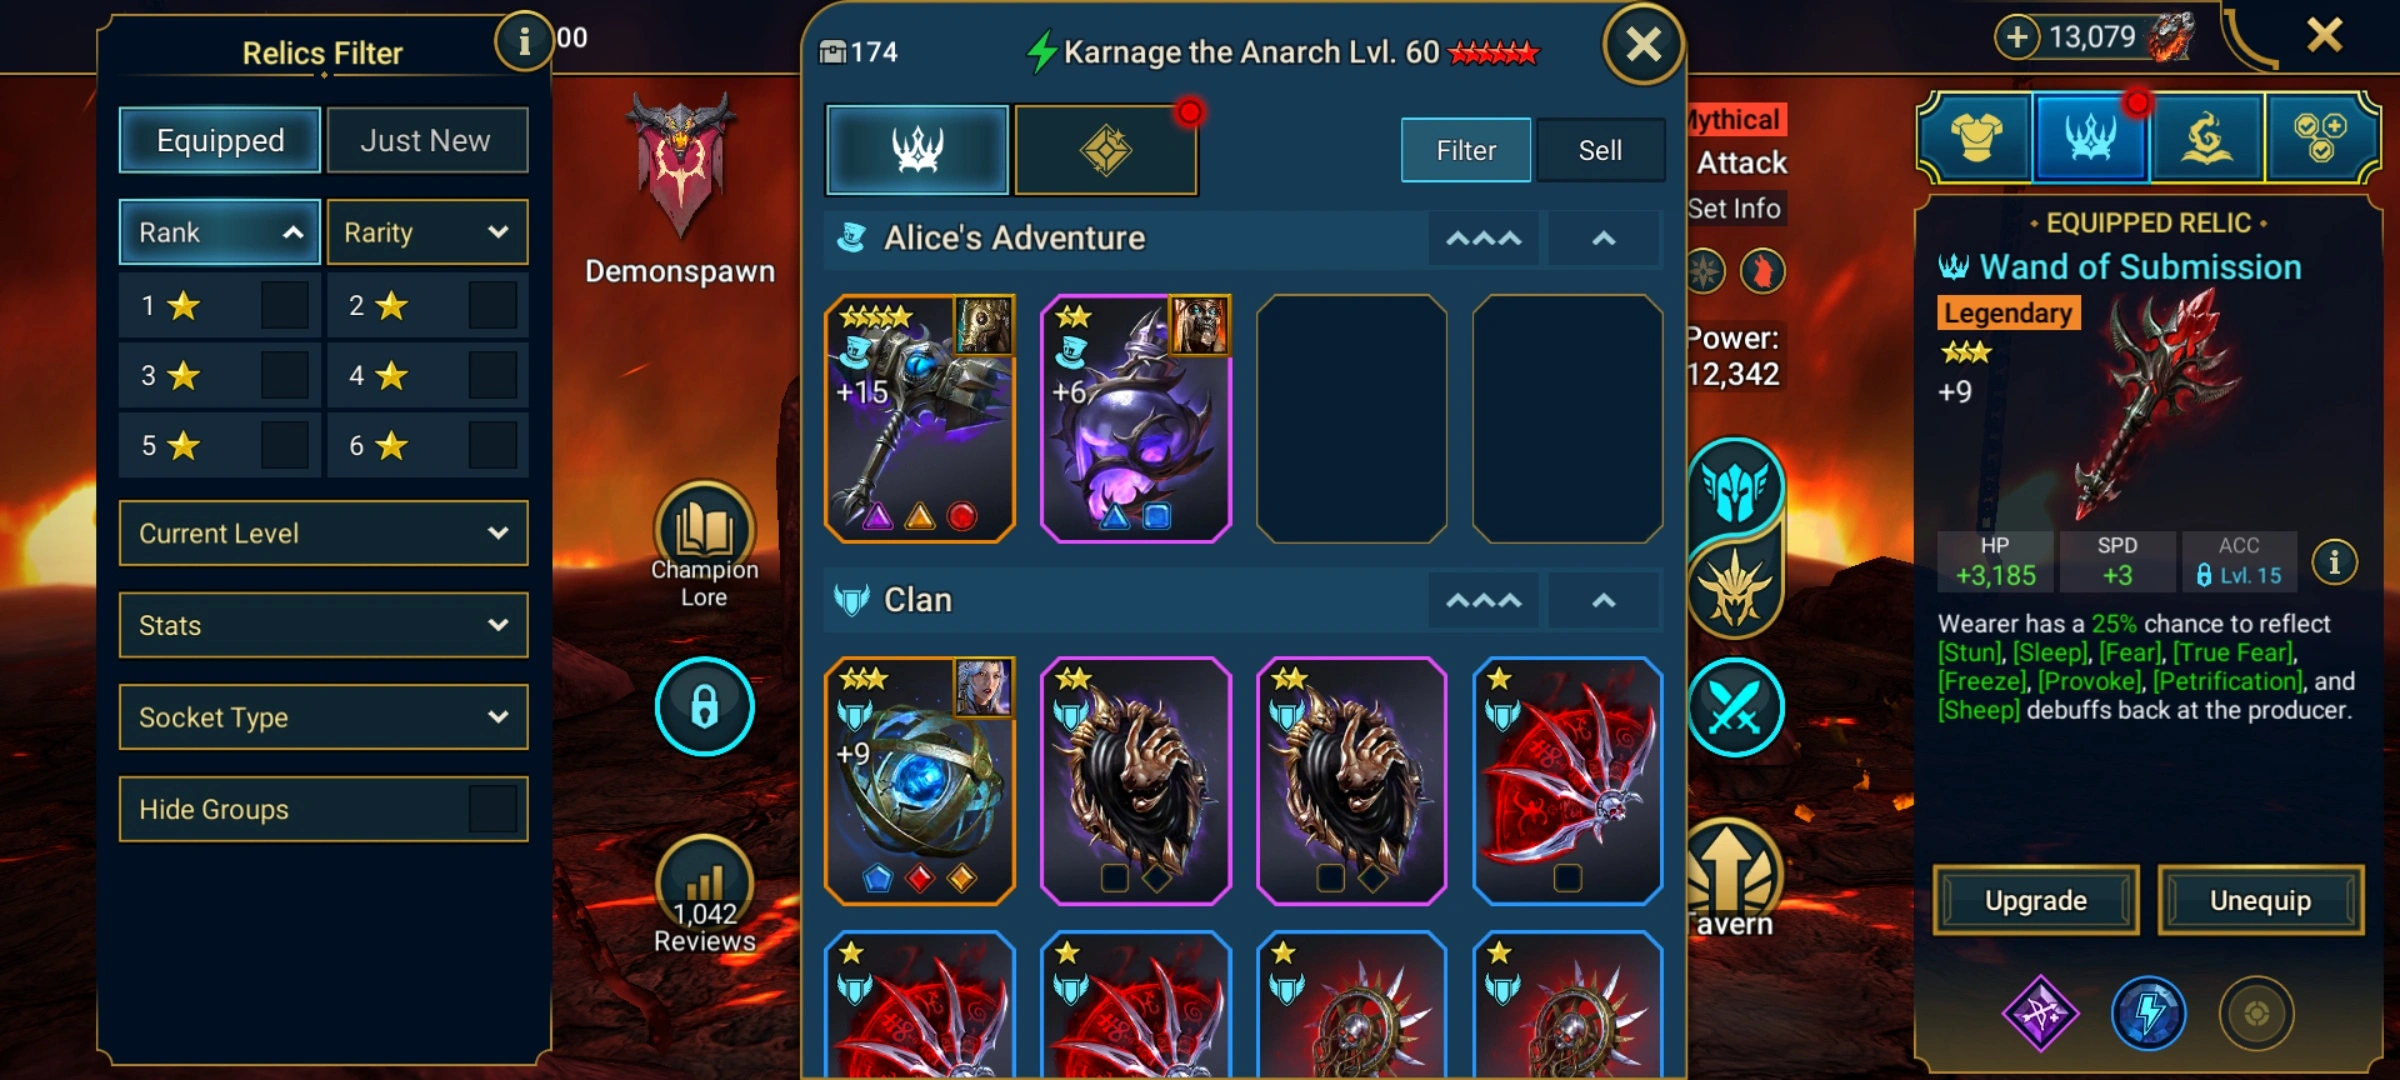Enable the Hide Groups checkbox

click(x=492, y=809)
